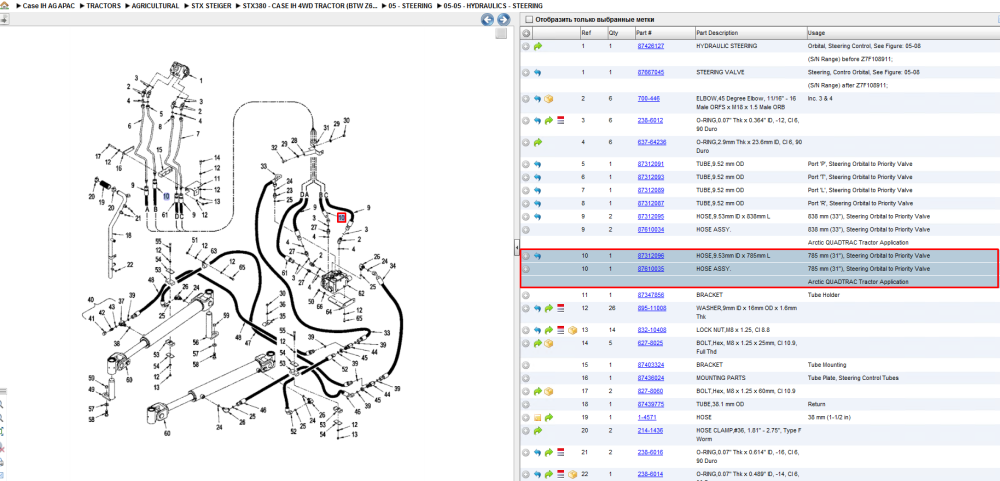Show next figure with right arrow
Viewport: 1000px width, 481px height.
(503, 20)
